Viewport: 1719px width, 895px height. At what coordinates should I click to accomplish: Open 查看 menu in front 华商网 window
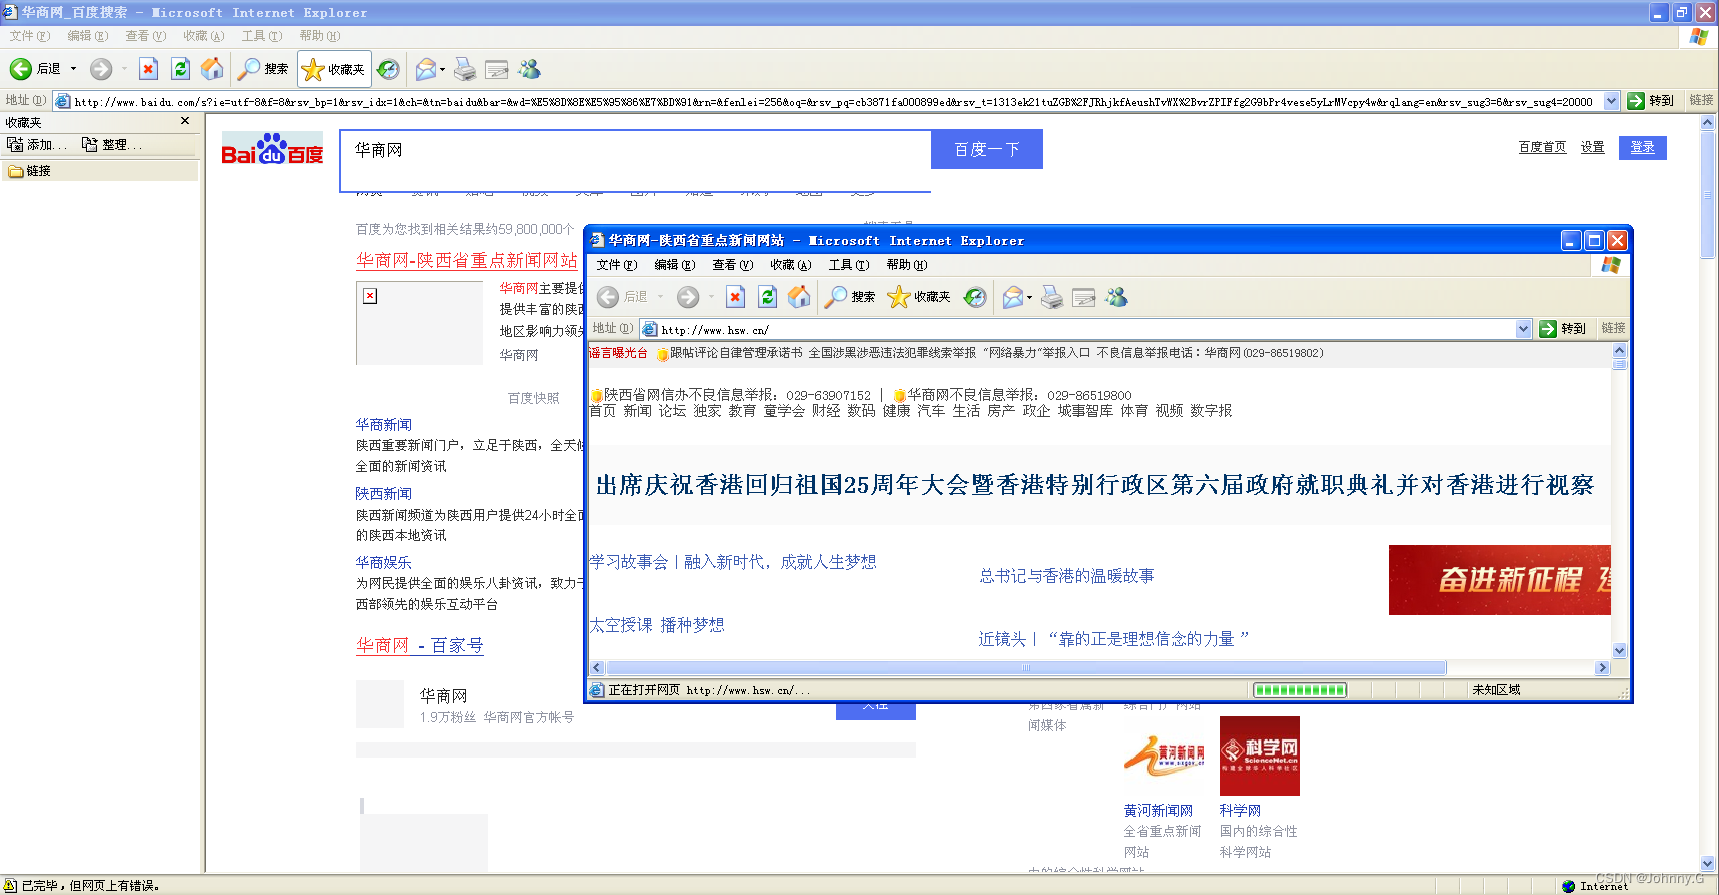tap(732, 265)
